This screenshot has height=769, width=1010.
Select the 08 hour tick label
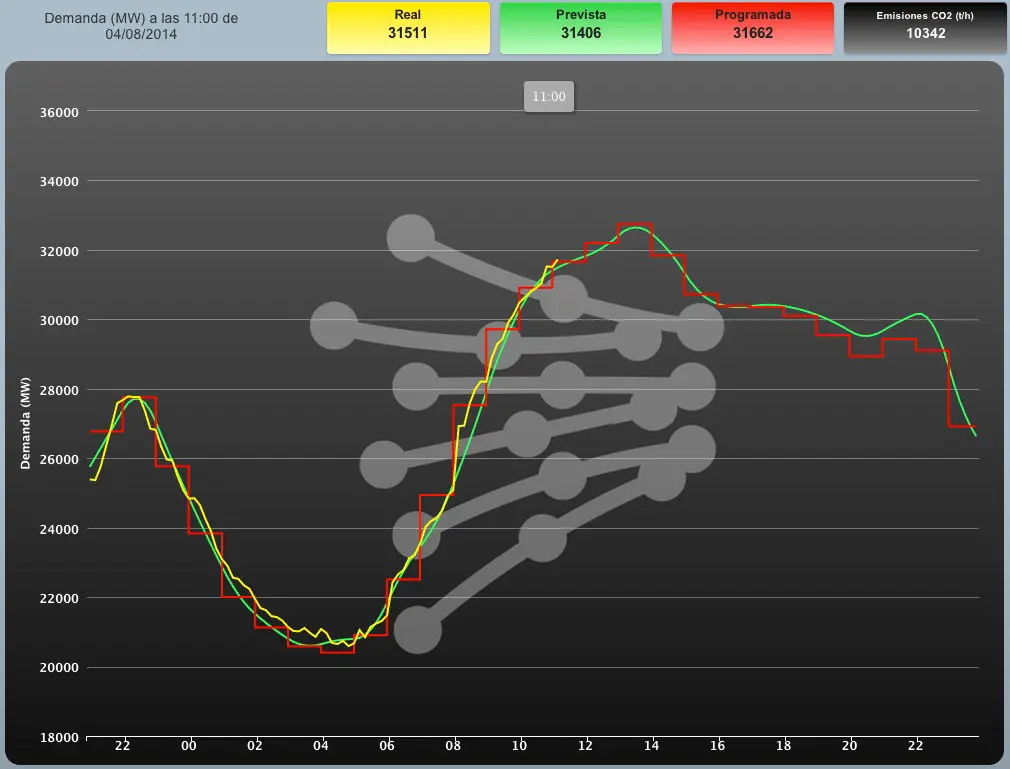coord(453,746)
